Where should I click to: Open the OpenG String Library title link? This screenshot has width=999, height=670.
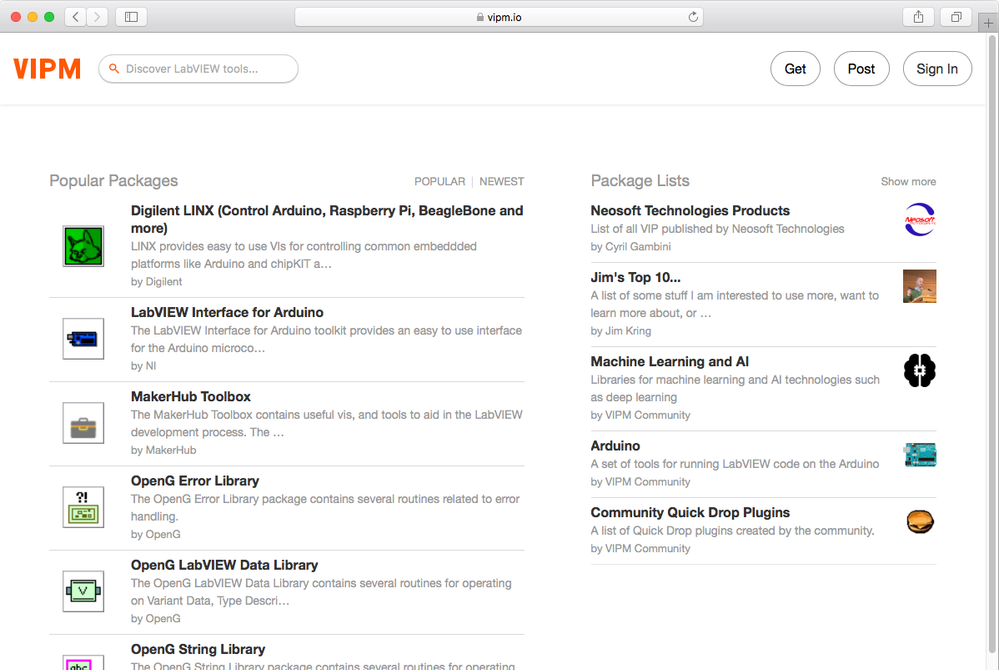(198, 649)
